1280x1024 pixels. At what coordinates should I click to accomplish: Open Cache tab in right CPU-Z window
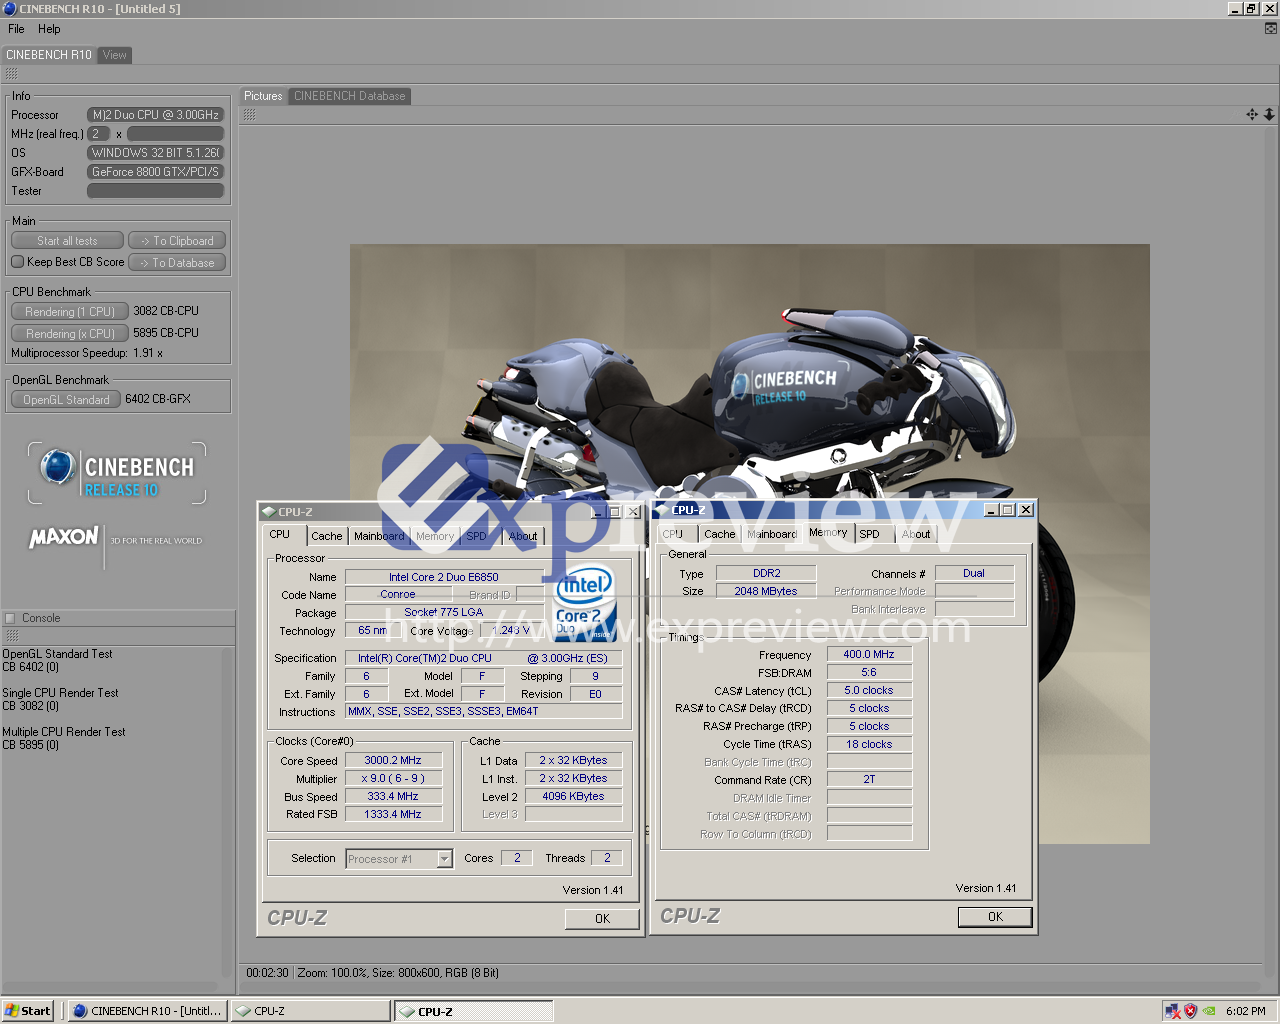tap(720, 534)
